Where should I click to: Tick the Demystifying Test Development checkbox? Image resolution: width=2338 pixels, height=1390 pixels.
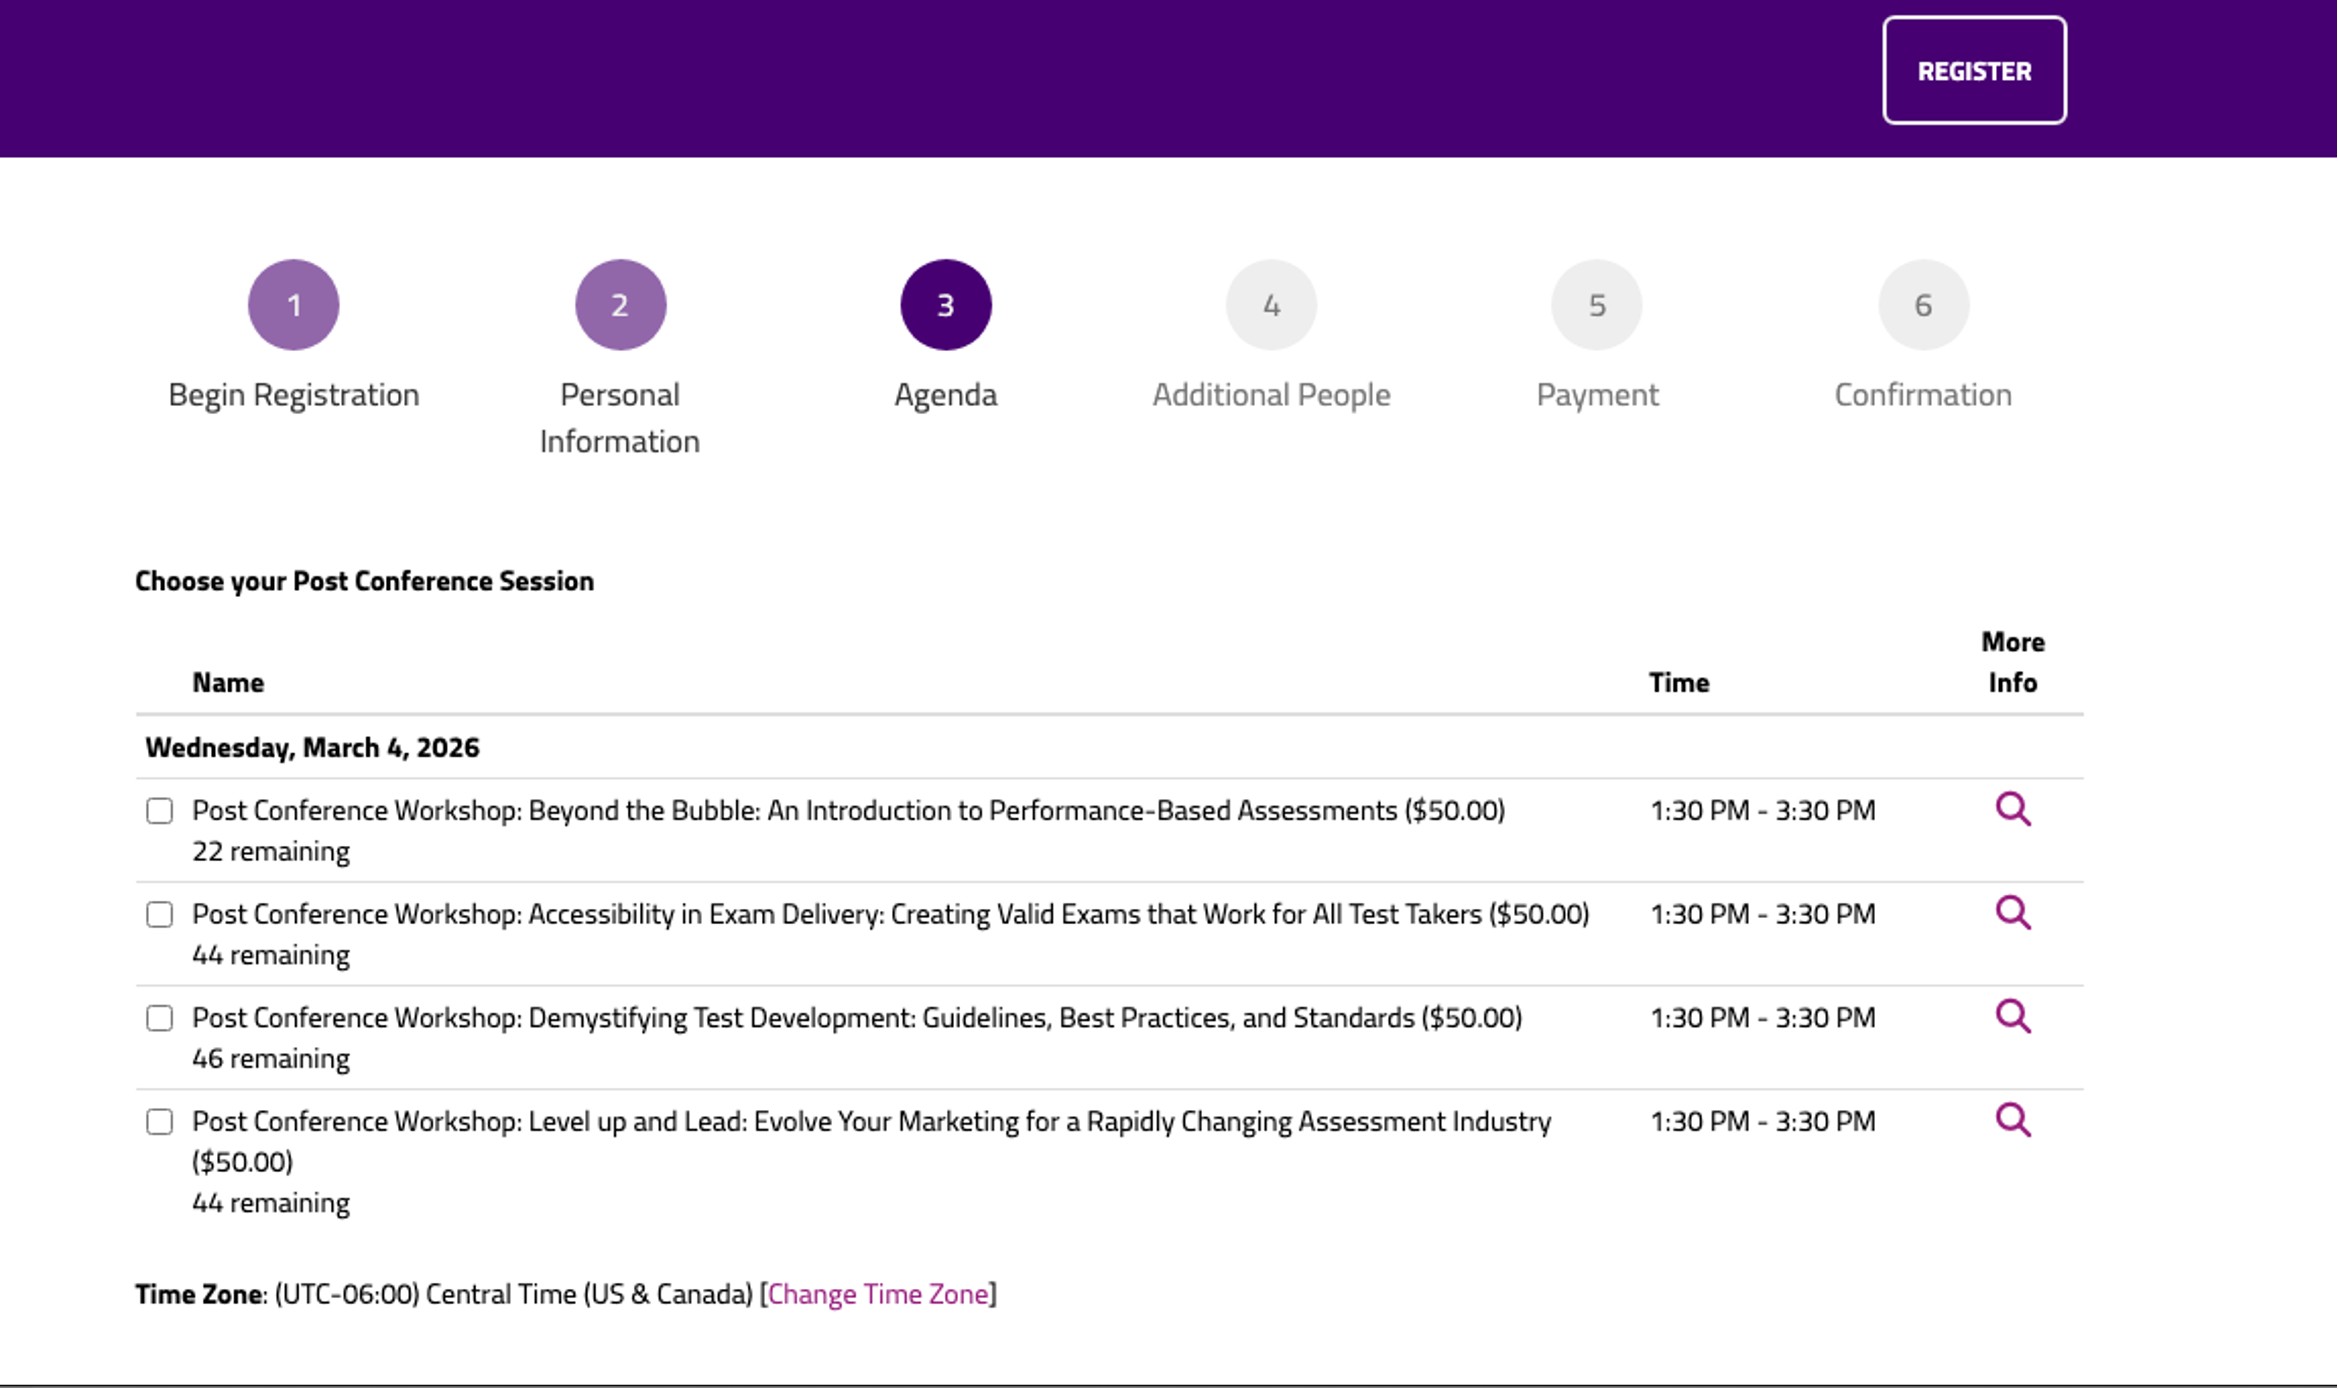pyautogui.click(x=160, y=1018)
